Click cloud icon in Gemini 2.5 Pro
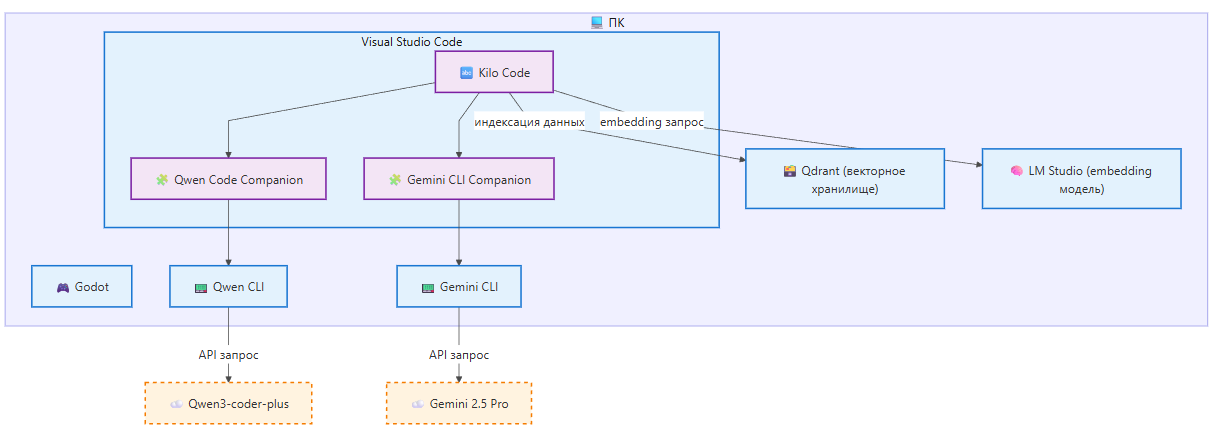Screen dimensions: 1212x429 coord(418,404)
